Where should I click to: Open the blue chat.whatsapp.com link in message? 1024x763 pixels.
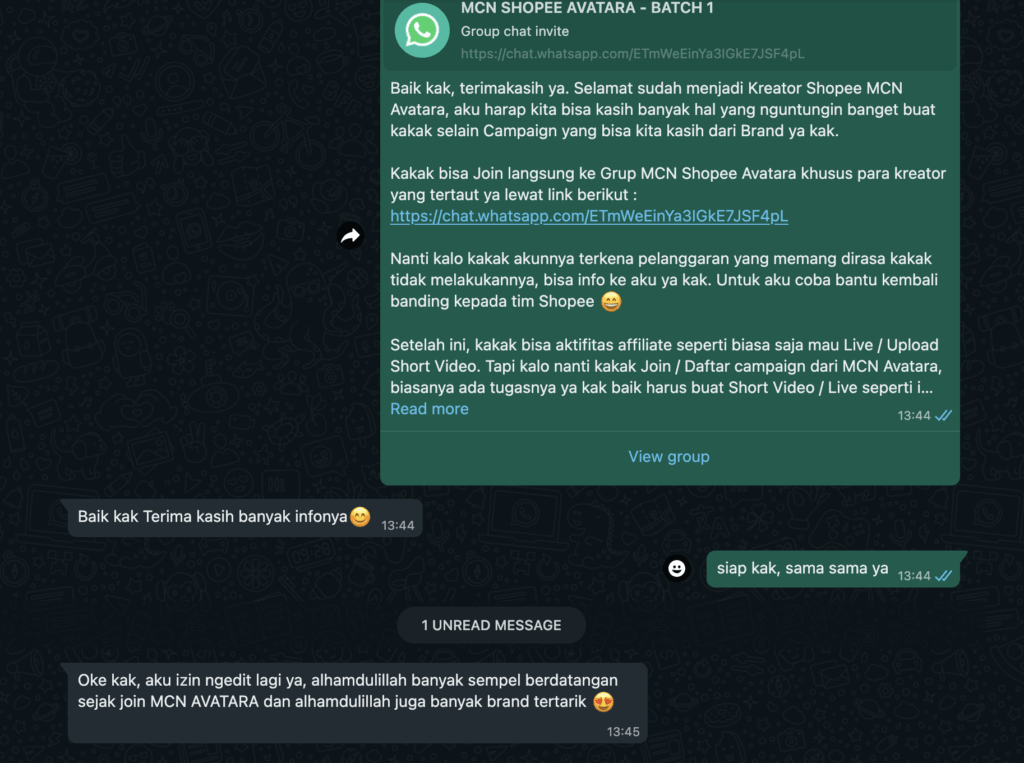(589, 216)
